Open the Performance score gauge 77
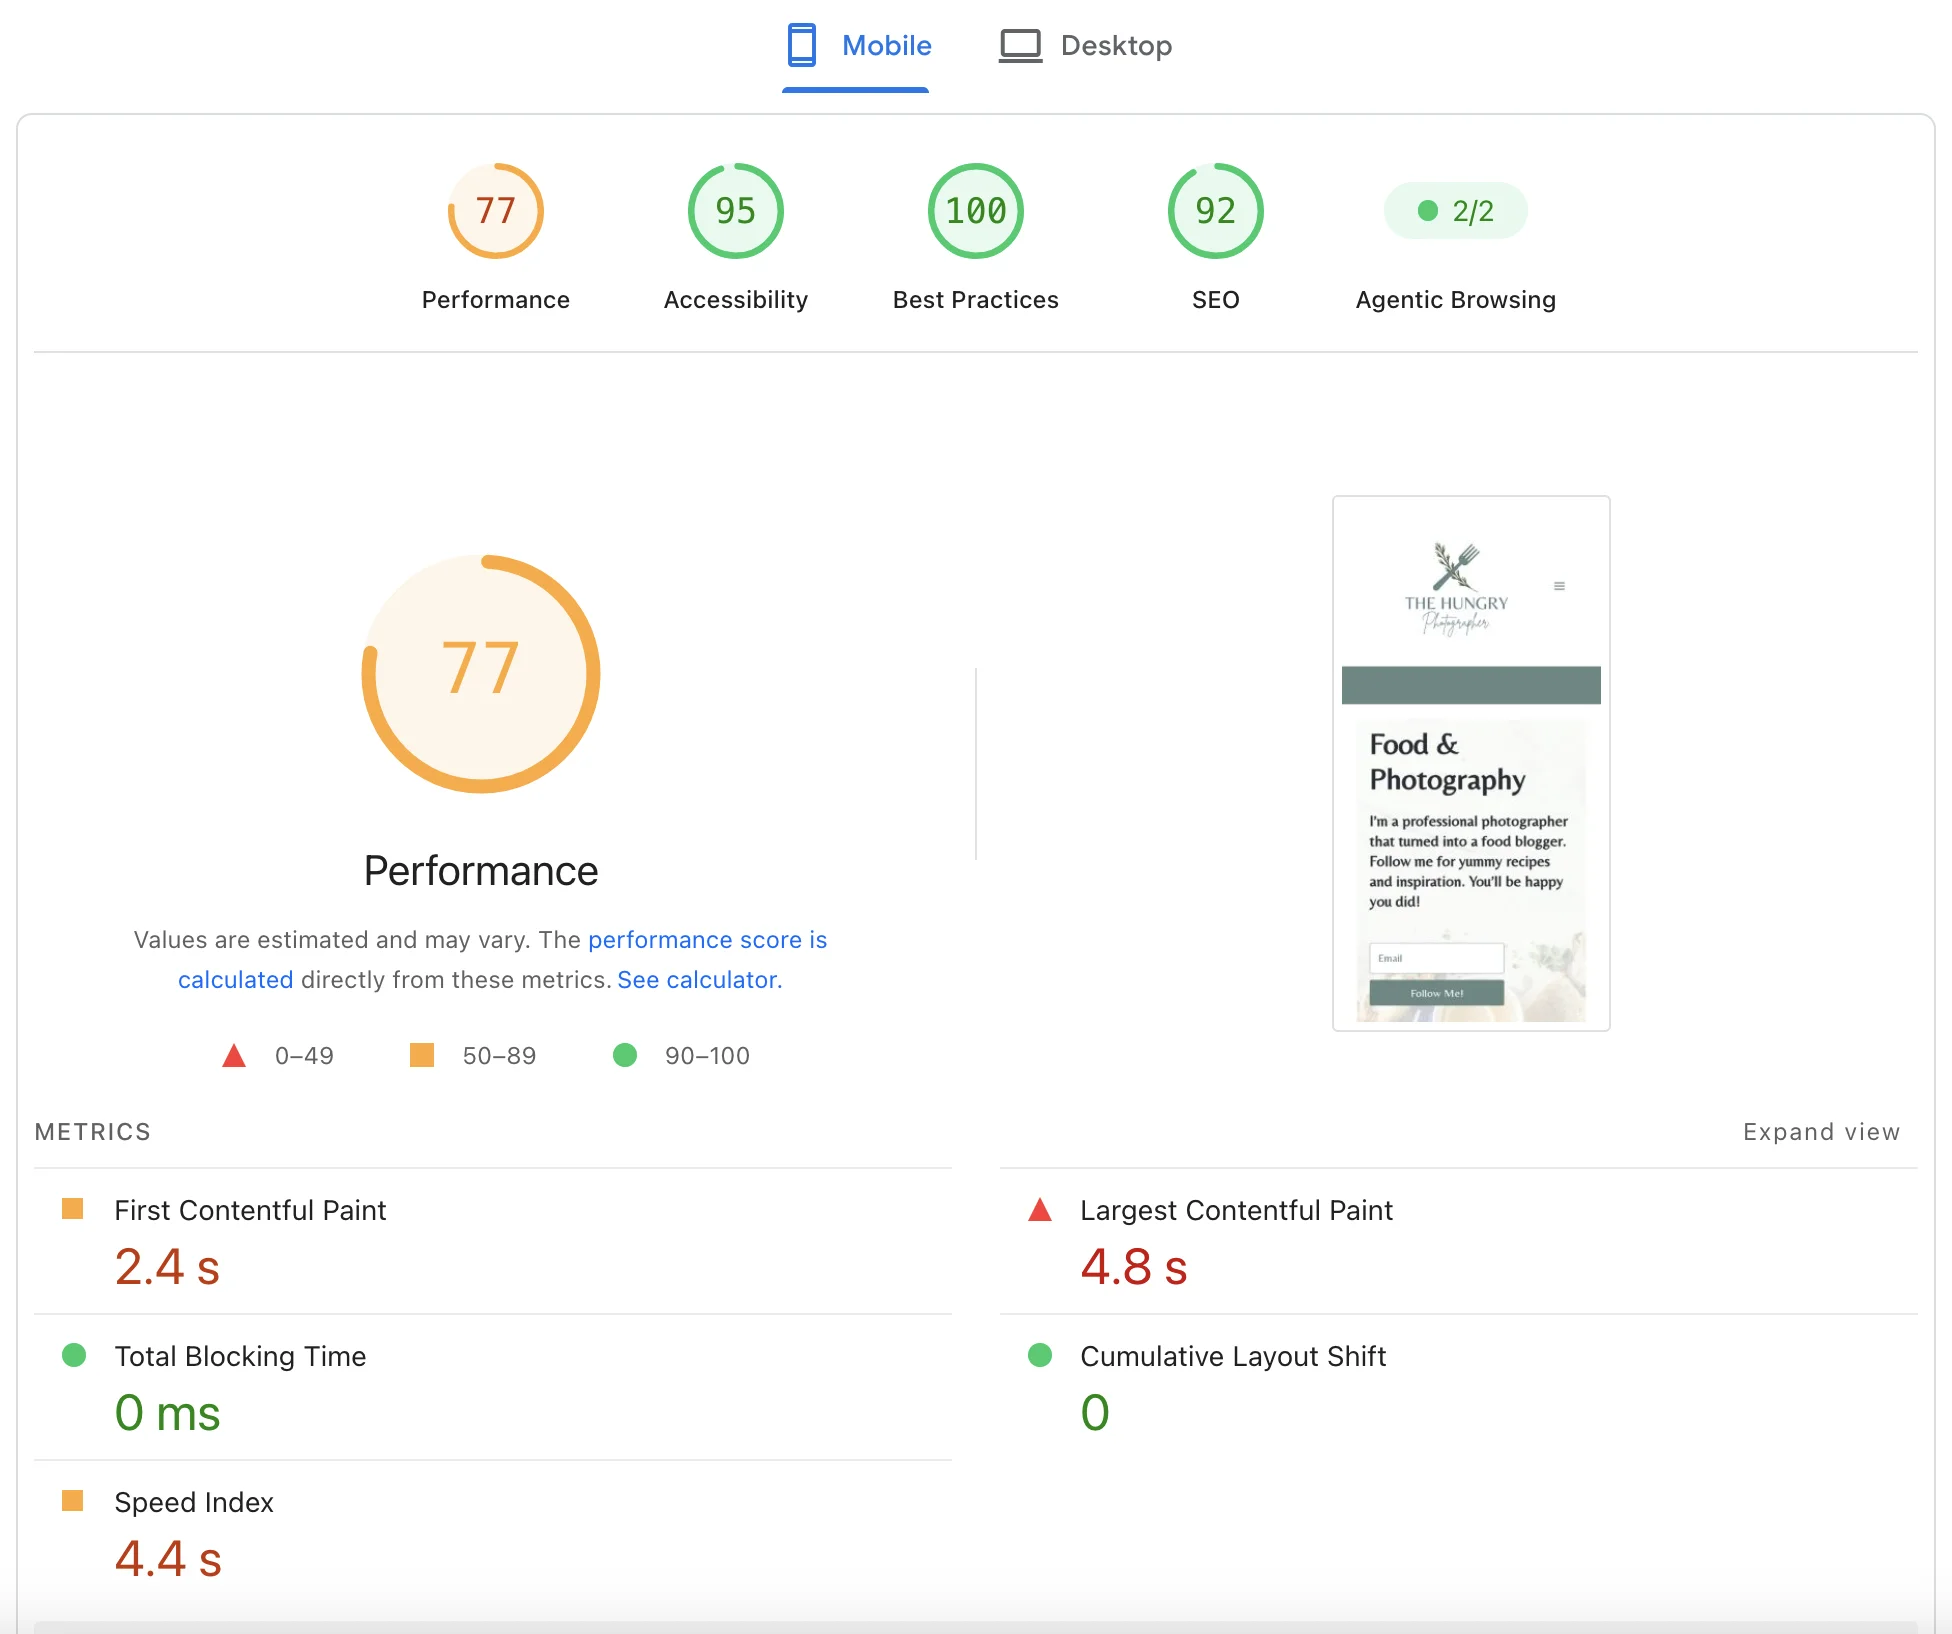This screenshot has width=1952, height=1634. click(496, 211)
